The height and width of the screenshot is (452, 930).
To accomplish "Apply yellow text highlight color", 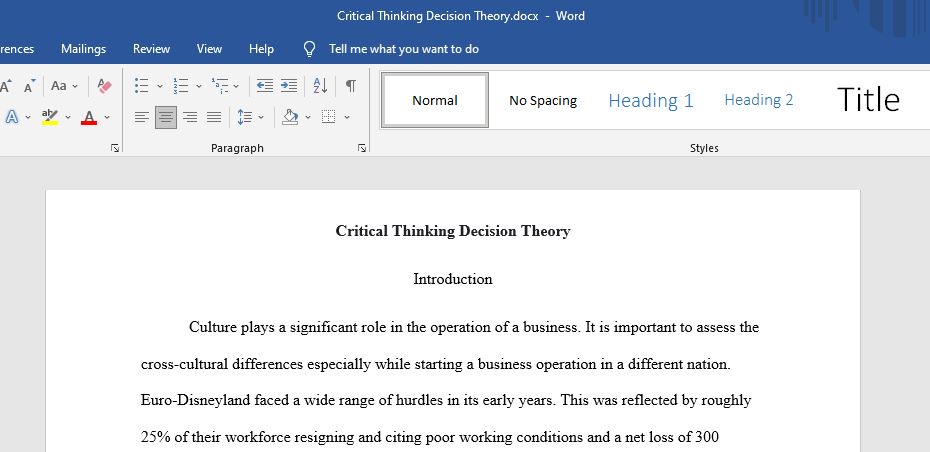I will pyautogui.click(x=50, y=117).
